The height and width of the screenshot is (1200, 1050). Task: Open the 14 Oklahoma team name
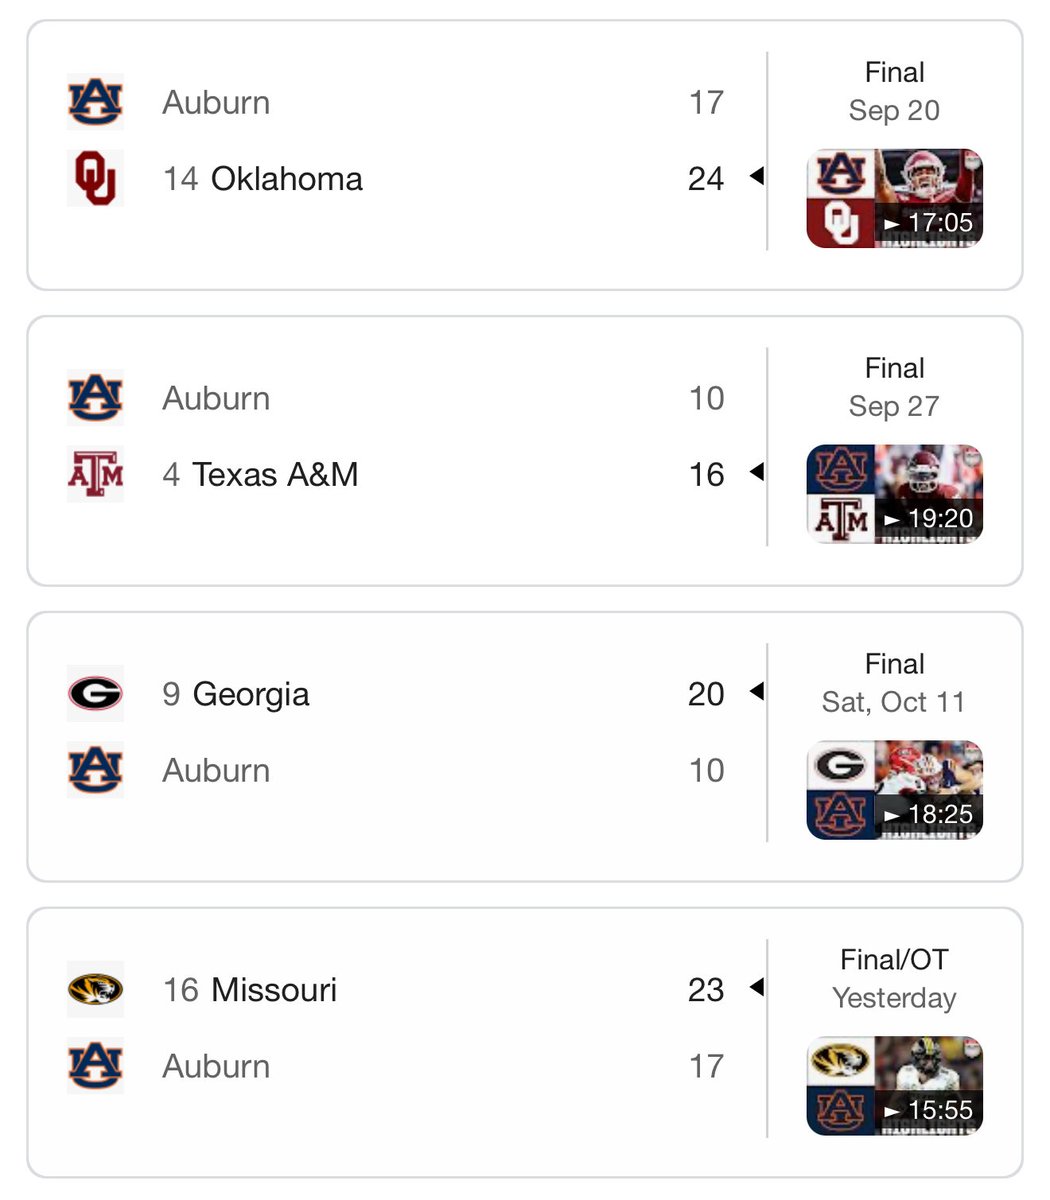263,179
